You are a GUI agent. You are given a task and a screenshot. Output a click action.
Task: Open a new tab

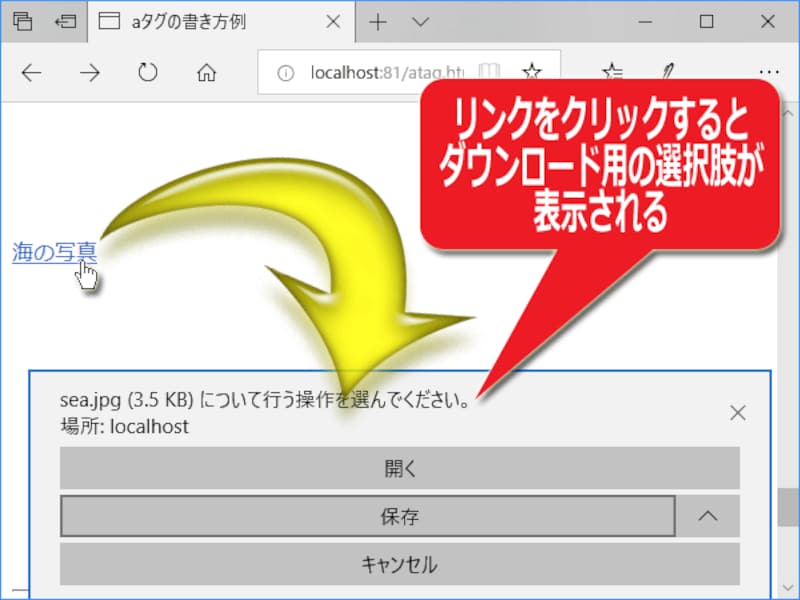377,20
